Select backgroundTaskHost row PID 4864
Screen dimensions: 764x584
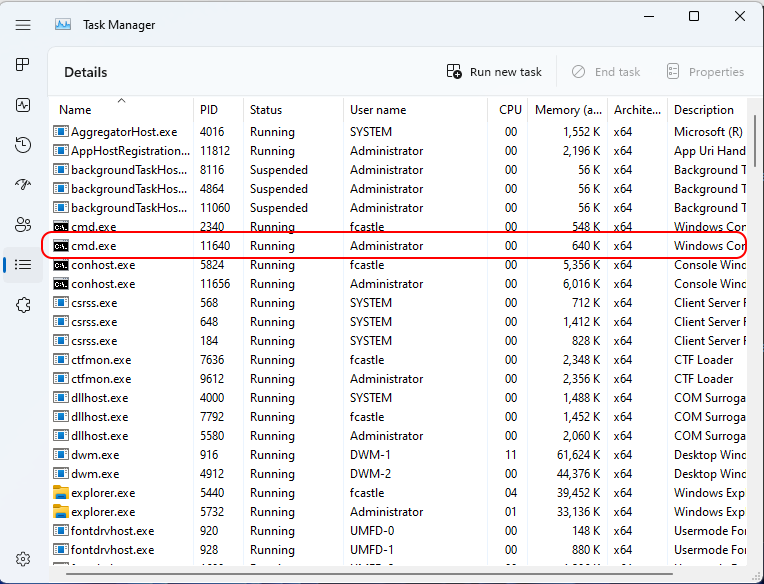click(x=398, y=189)
